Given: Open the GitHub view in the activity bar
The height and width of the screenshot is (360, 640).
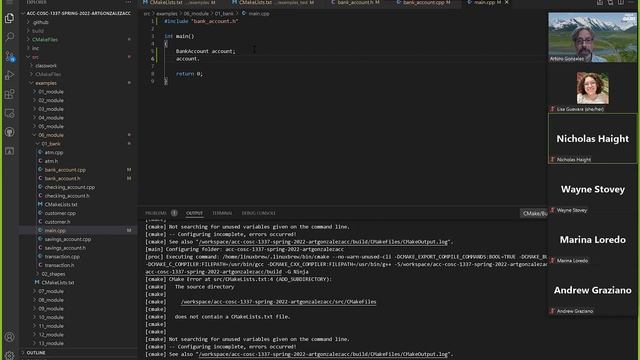Looking at the screenshot, I should point(9,132).
